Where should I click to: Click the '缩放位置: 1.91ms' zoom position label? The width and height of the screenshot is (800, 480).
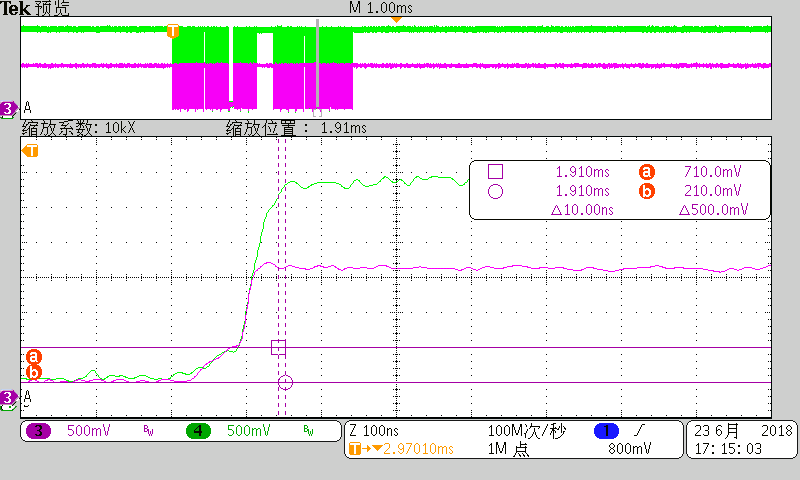pyautogui.click(x=296, y=128)
